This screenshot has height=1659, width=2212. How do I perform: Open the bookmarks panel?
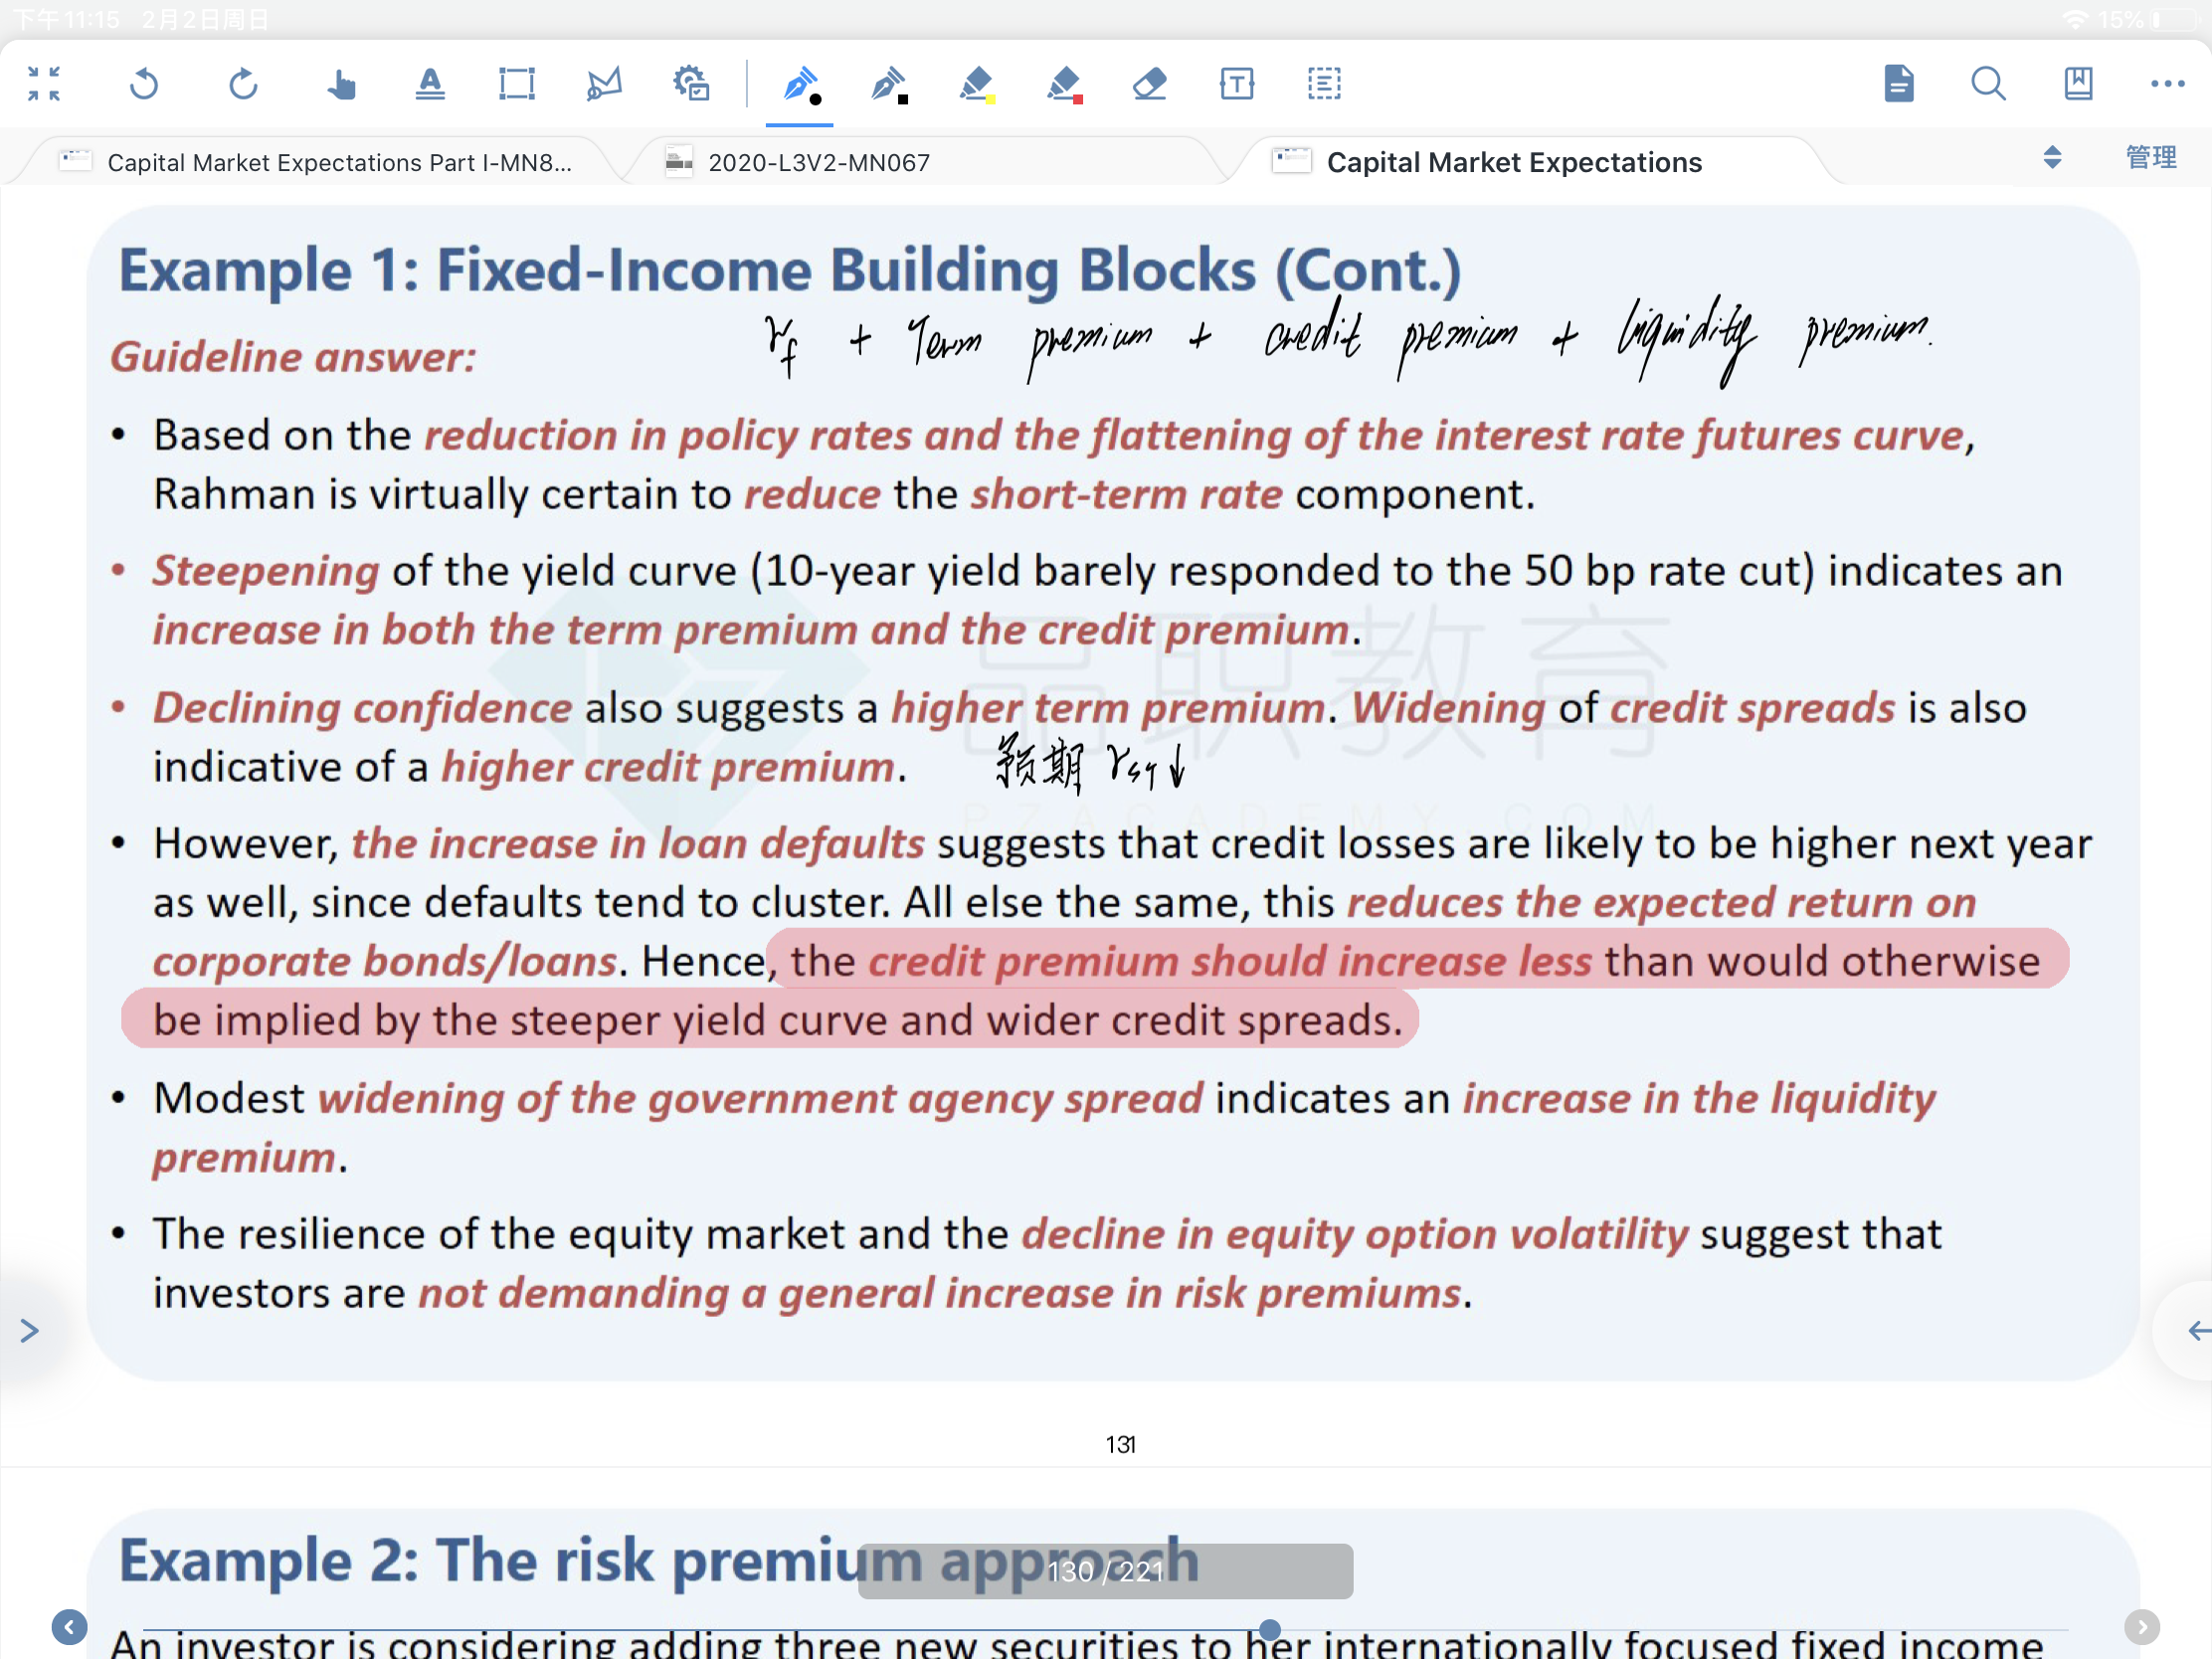[x=2078, y=84]
